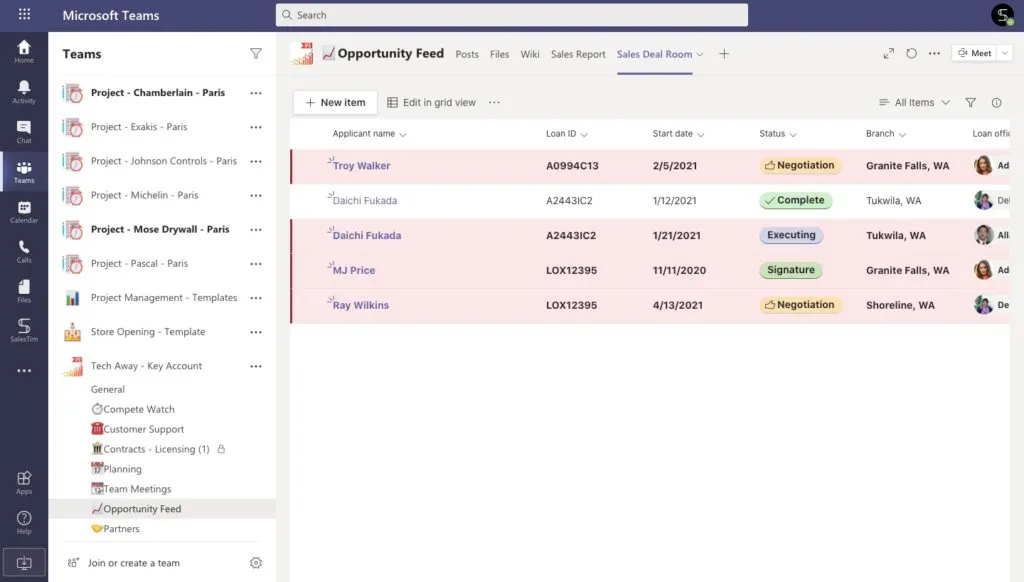Click Edit in grid view
Screen dimensions: 1024x582
pyautogui.click(x=432, y=103)
